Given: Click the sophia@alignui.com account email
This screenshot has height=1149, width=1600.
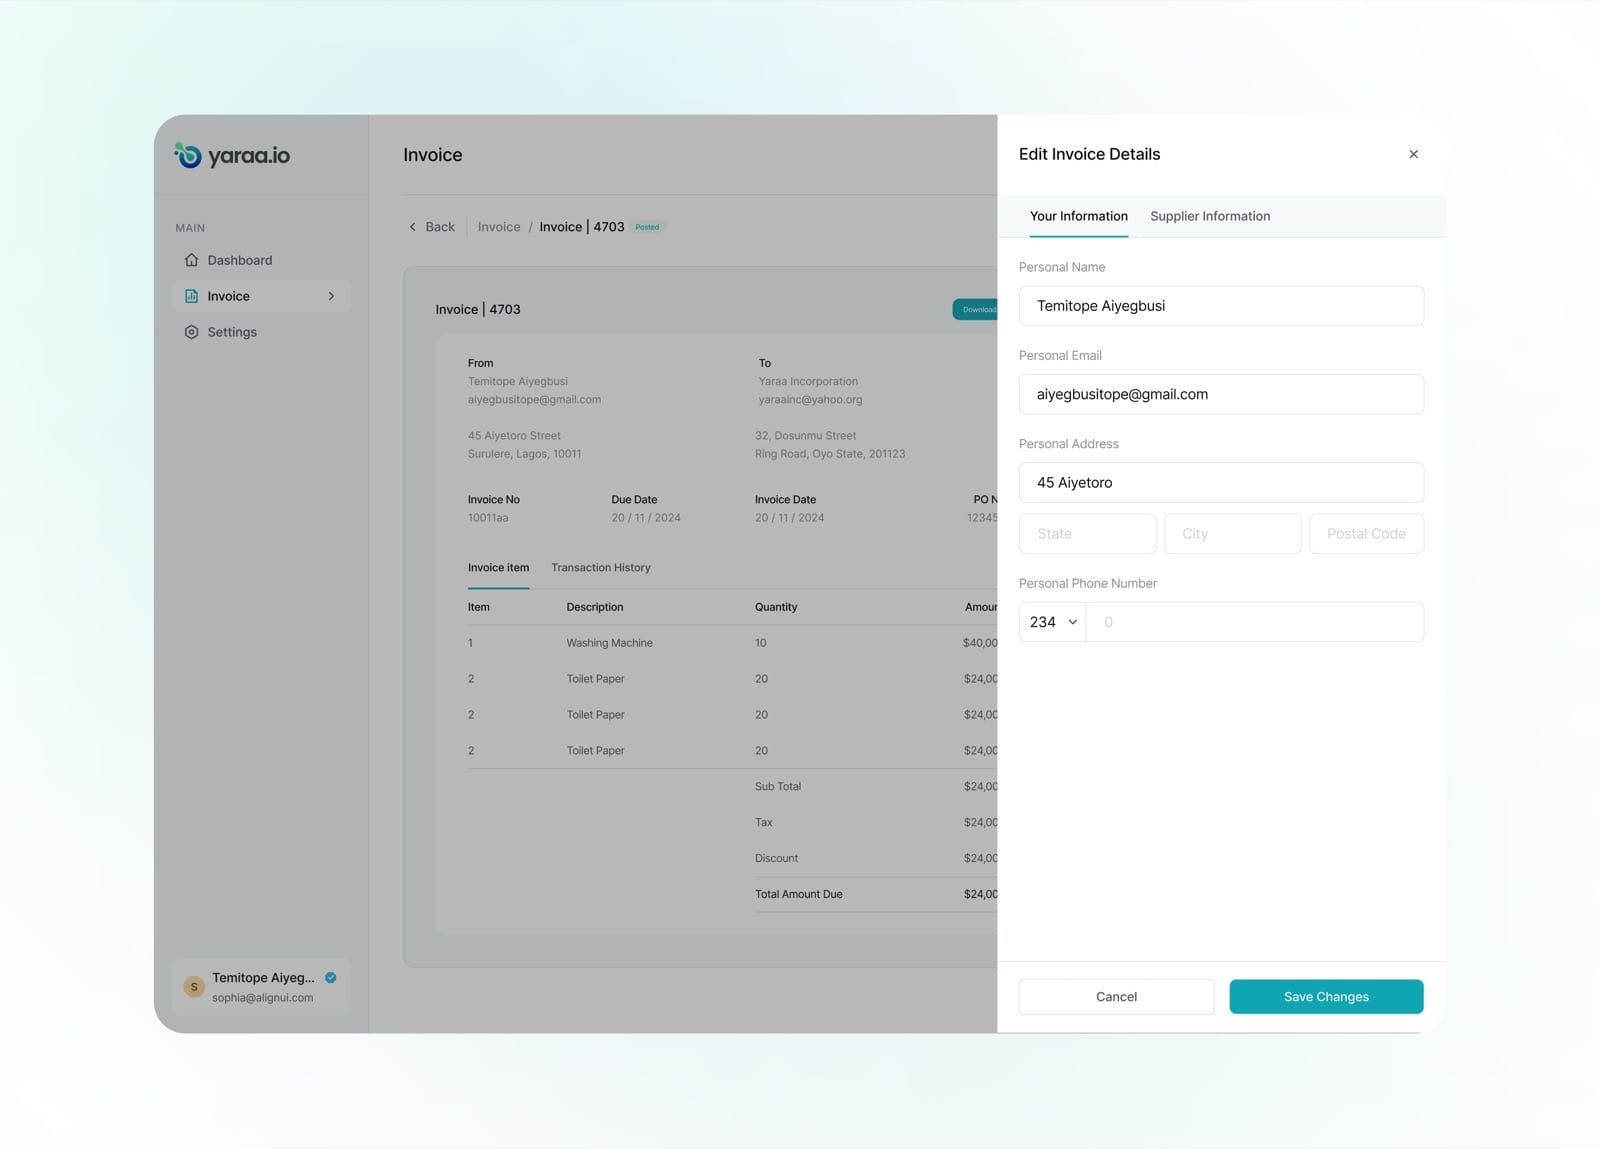Looking at the screenshot, I should 262,998.
